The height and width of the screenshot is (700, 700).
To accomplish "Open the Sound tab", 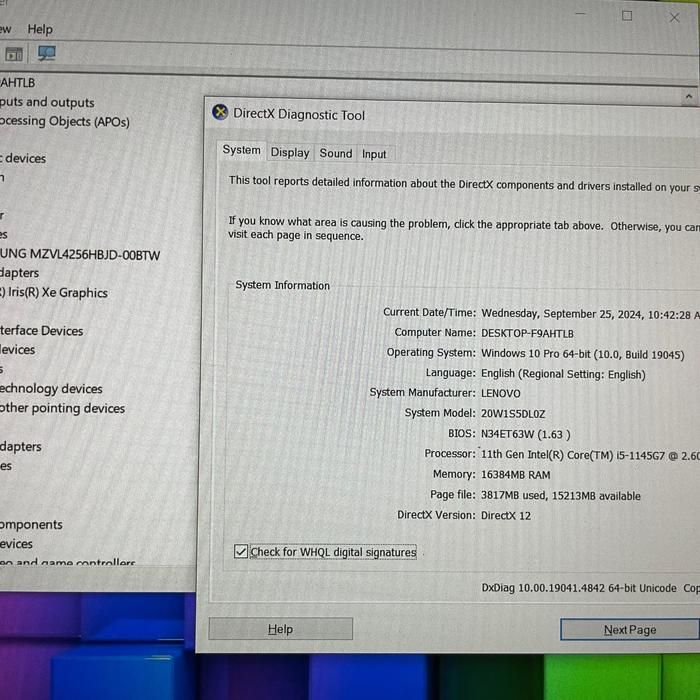I will click(335, 153).
